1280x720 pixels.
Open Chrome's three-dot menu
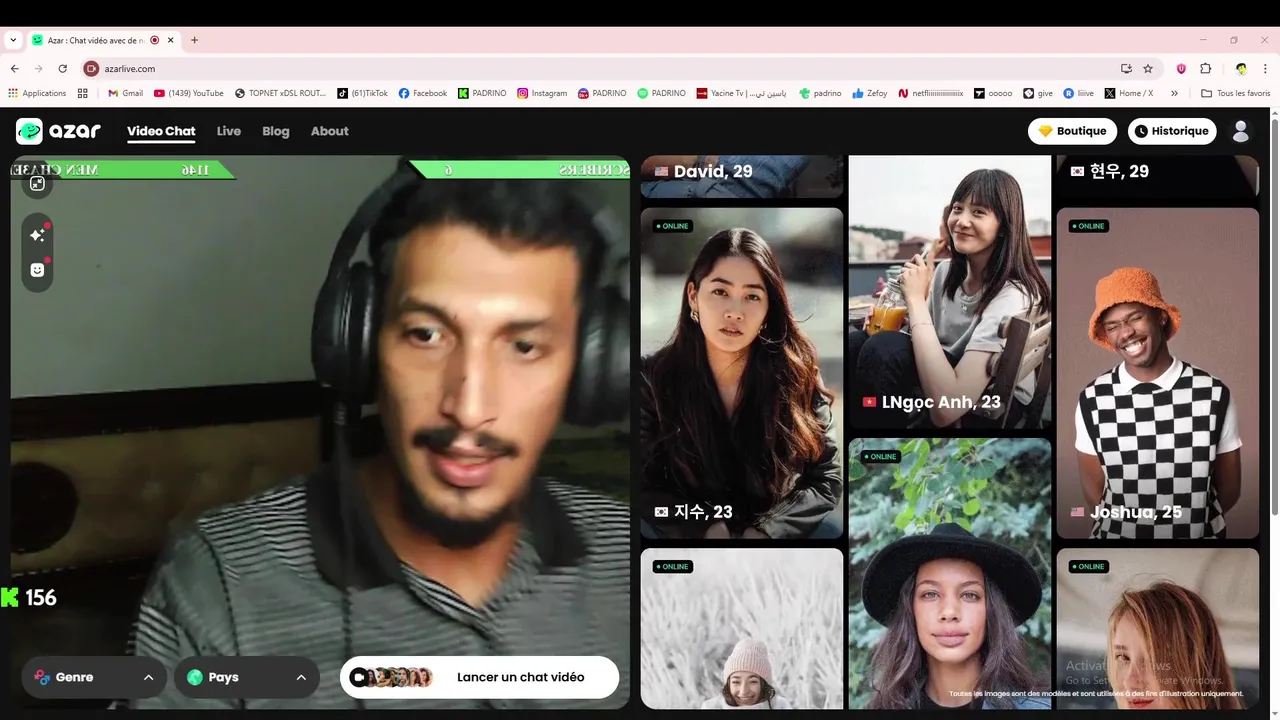(1265, 69)
